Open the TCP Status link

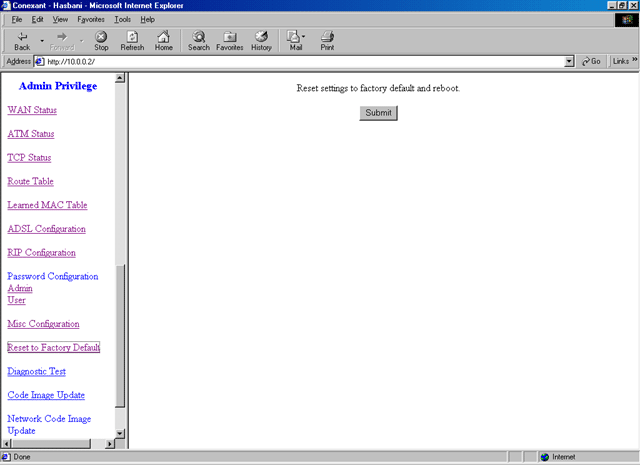tap(29, 157)
